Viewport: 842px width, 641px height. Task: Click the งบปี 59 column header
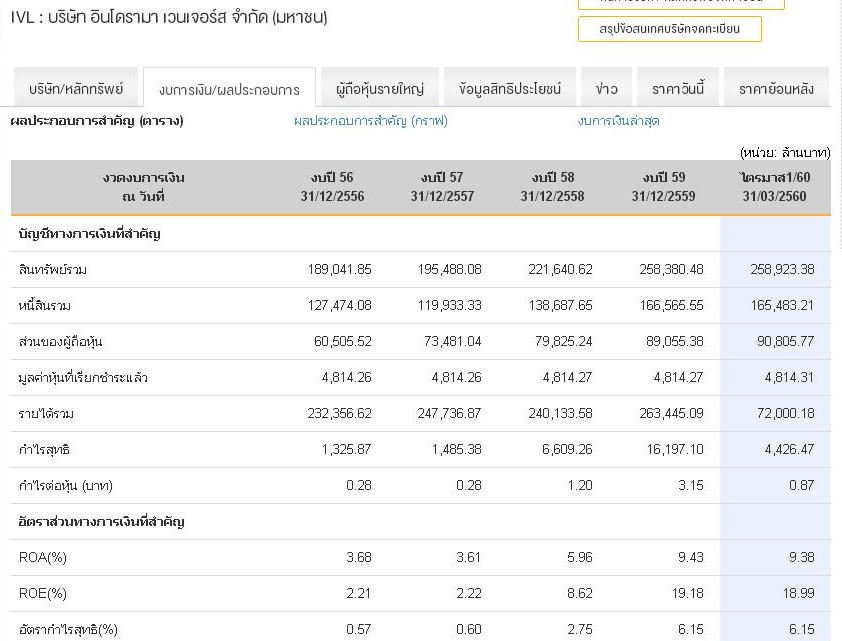click(x=663, y=187)
